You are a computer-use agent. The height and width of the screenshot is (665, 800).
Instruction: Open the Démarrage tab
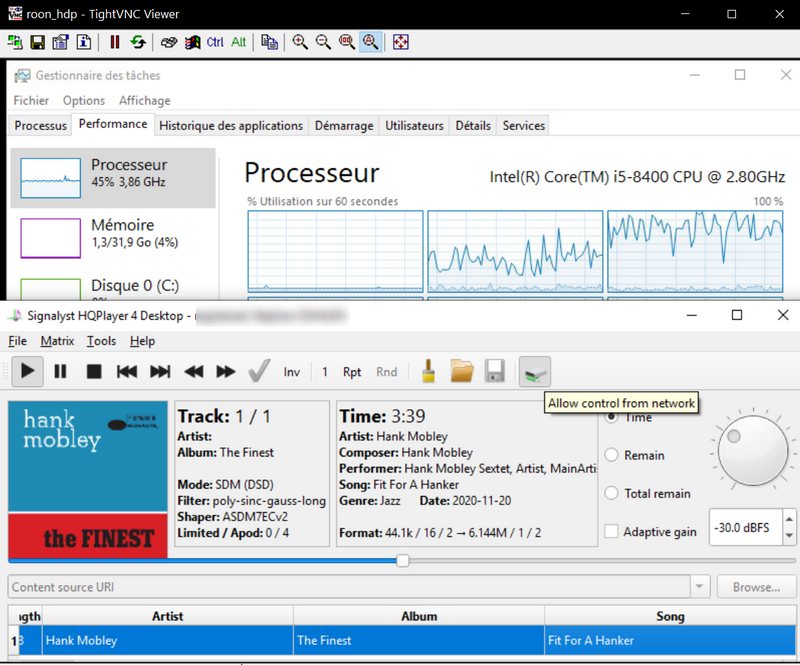tap(344, 126)
